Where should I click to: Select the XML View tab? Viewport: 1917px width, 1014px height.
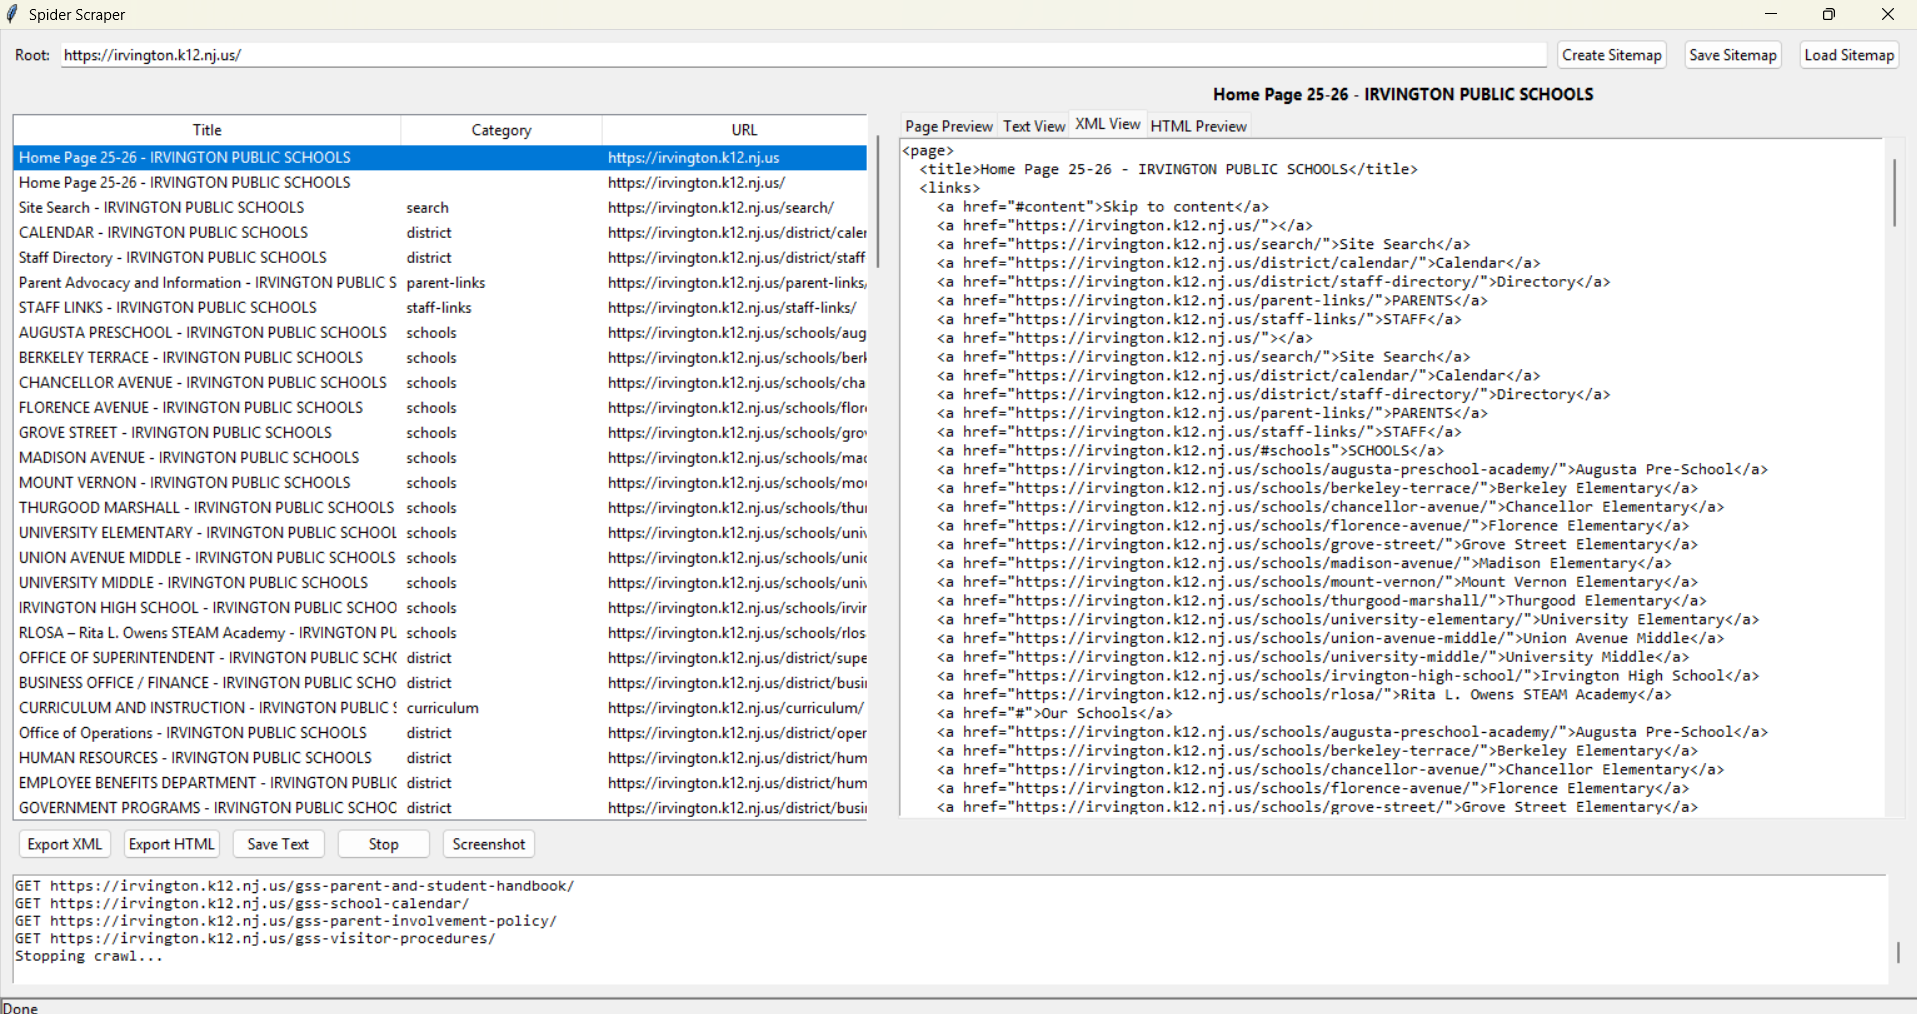click(x=1107, y=125)
